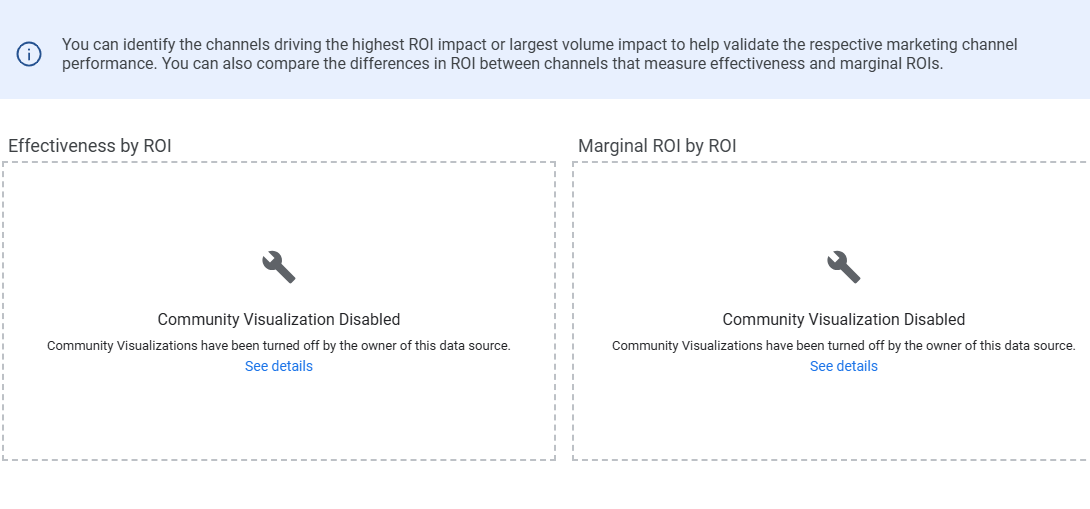Viewport: 1090px width, 509px height.
Task: Select empty area above wrench in Marginal panel
Action: pos(843,205)
